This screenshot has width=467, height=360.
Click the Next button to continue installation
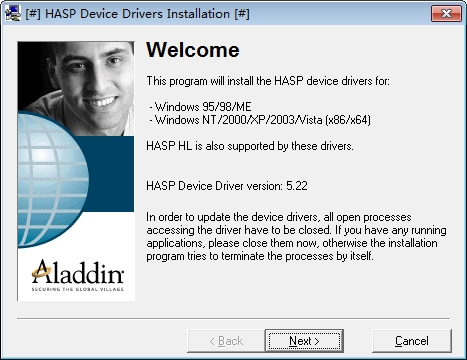(x=304, y=341)
